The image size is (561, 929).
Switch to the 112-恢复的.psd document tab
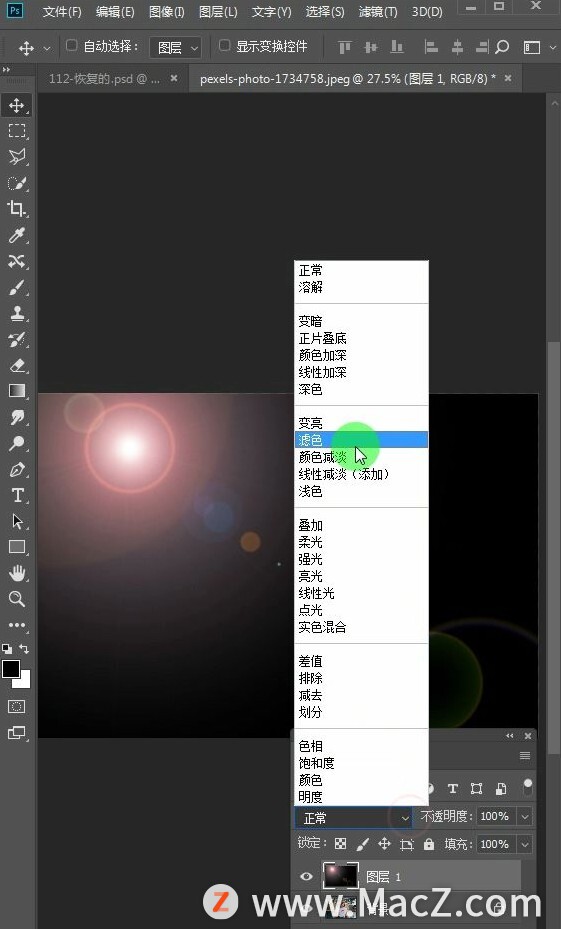point(104,79)
